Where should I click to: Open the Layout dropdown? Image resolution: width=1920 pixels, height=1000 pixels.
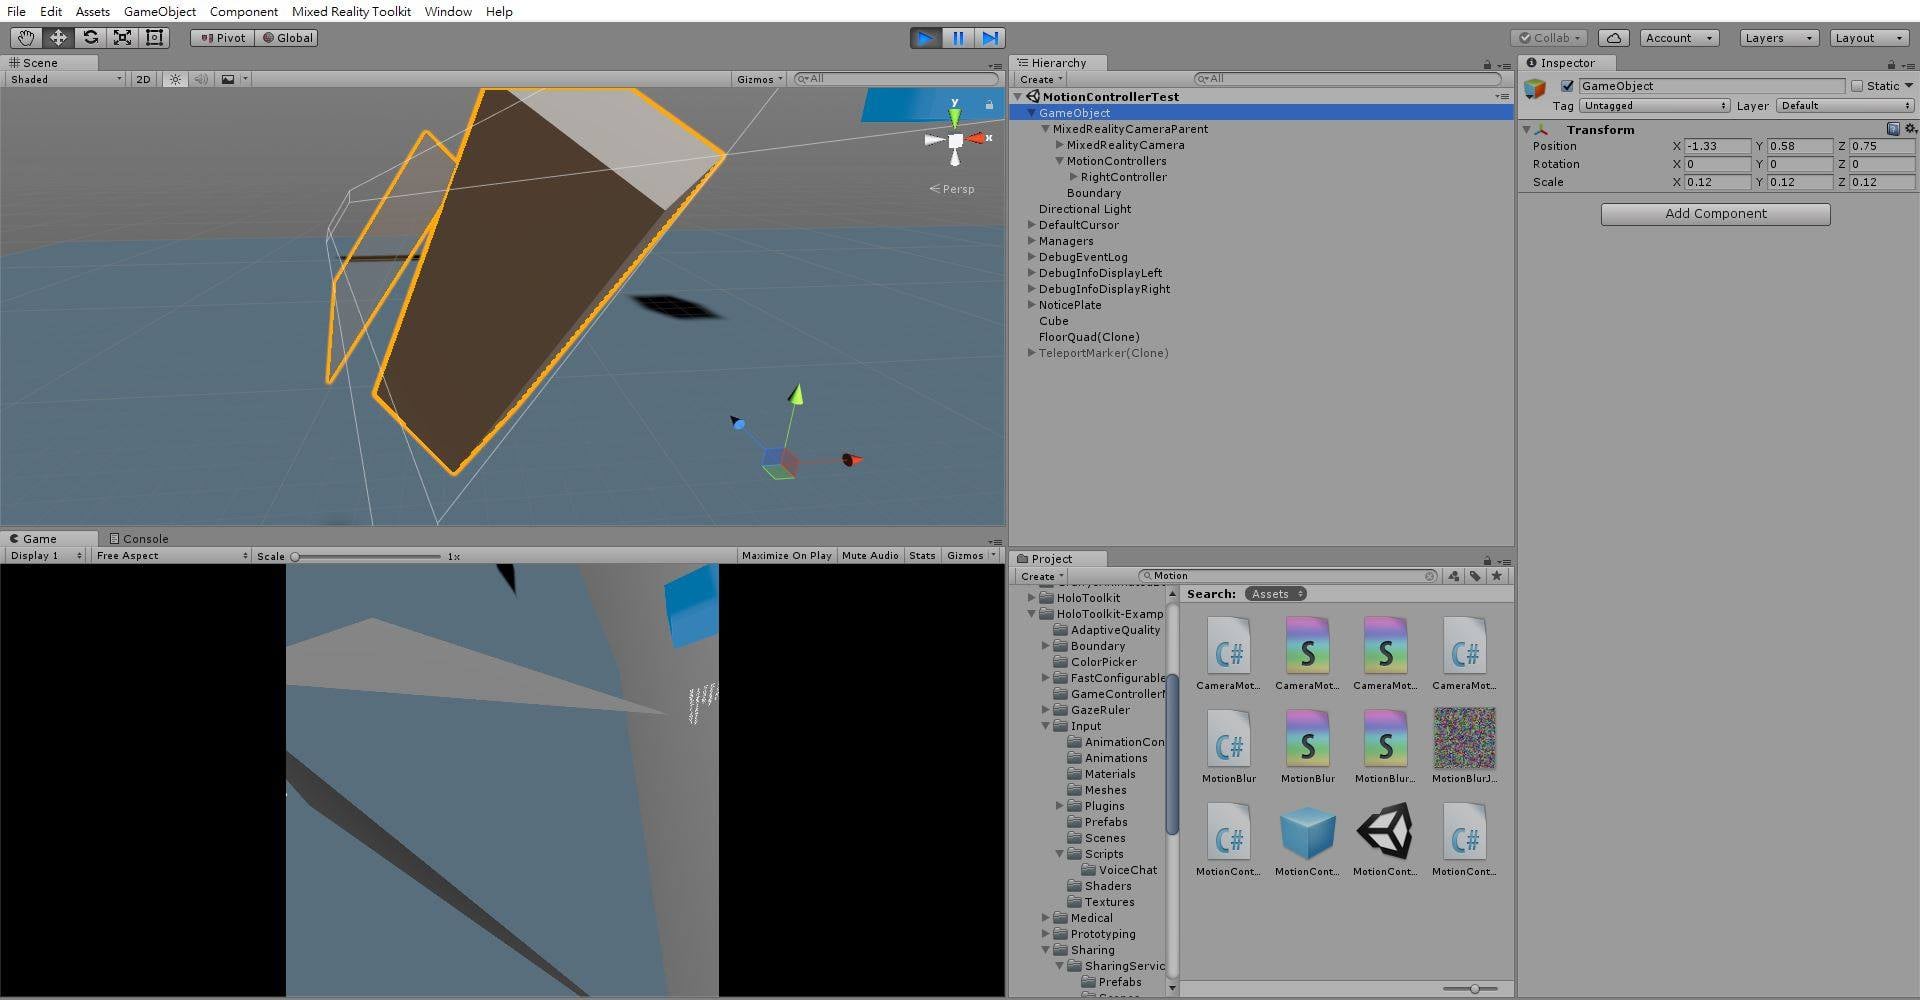1869,38
